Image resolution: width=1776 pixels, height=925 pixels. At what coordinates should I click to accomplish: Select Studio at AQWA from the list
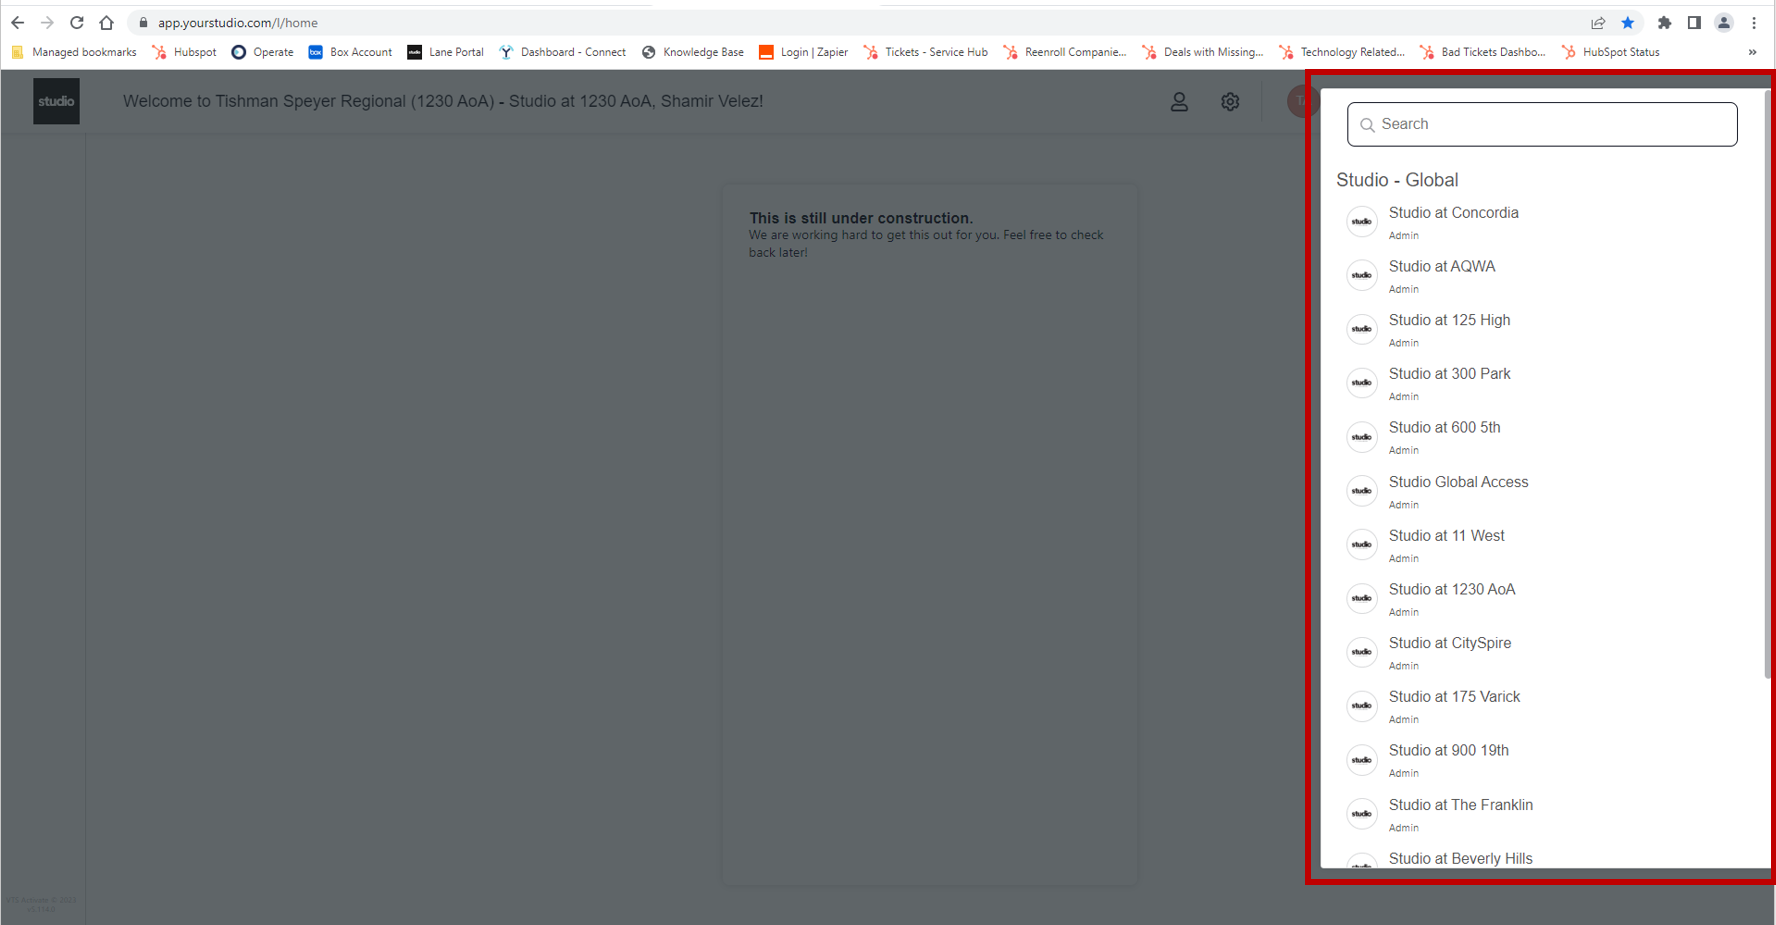[x=1441, y=267]
